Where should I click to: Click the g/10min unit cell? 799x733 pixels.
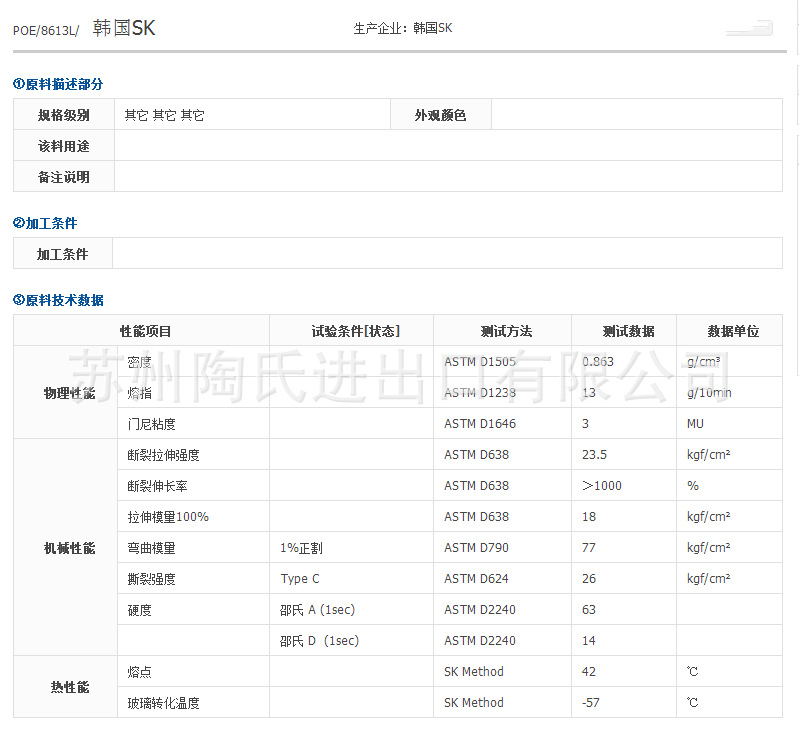pyautogui.click(x=730, y=392)
